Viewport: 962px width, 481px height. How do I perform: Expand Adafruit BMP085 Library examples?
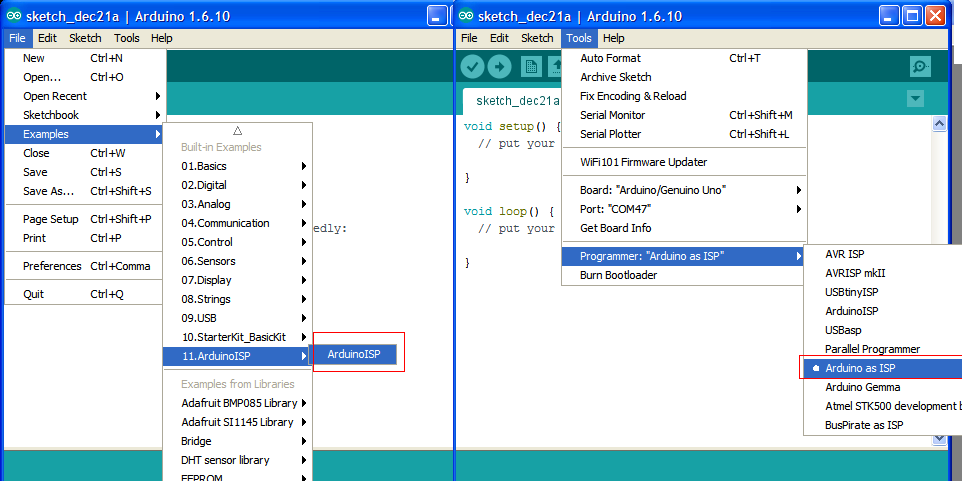[x=237, y=403]
